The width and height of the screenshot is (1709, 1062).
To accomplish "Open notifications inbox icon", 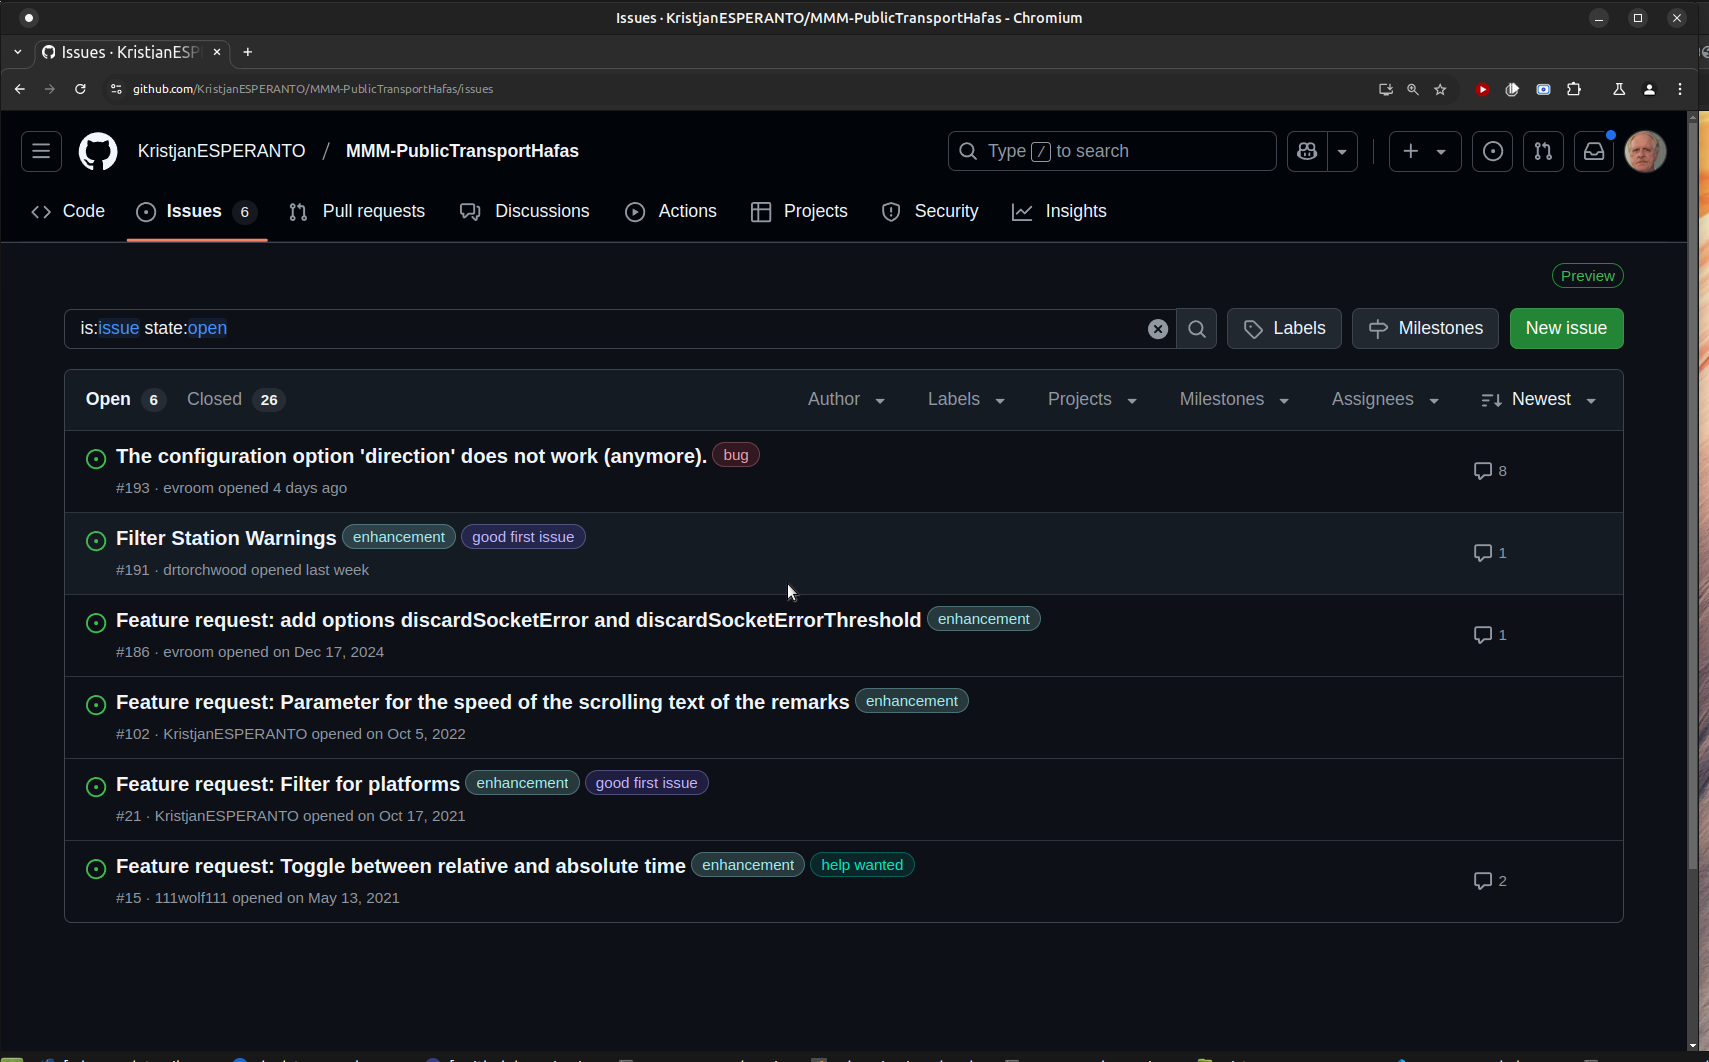I will click(x=1594, y=151).
